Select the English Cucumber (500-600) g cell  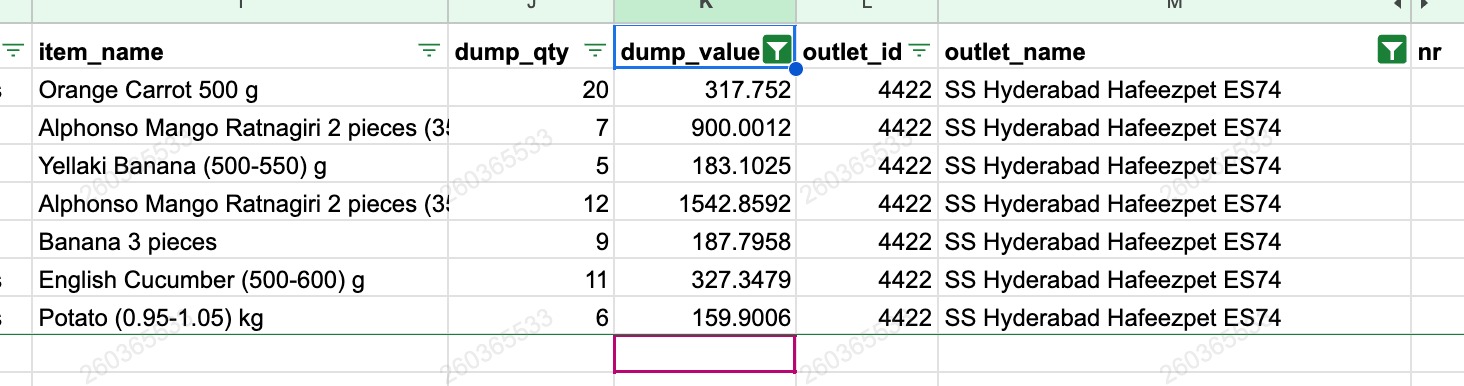(240, 280)
